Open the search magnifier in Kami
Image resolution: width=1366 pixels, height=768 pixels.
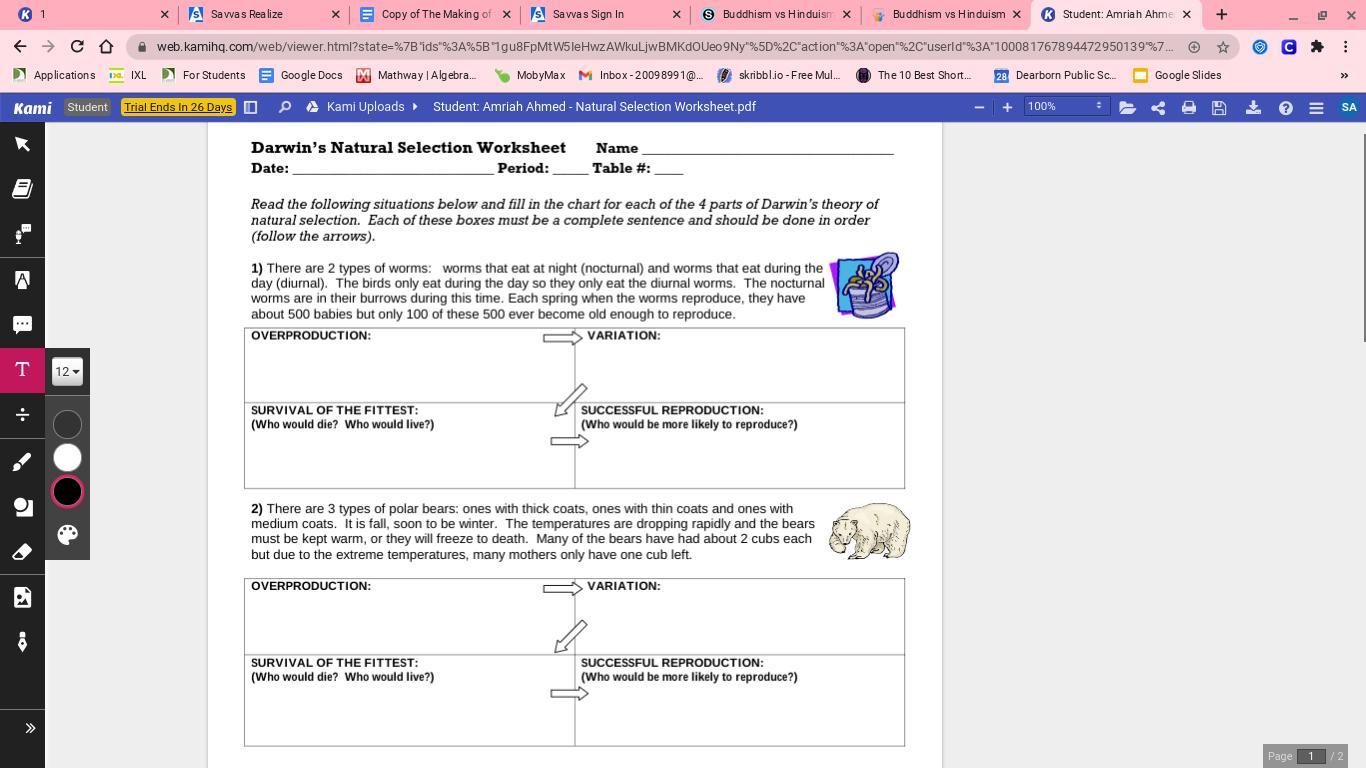pos(284,107)
